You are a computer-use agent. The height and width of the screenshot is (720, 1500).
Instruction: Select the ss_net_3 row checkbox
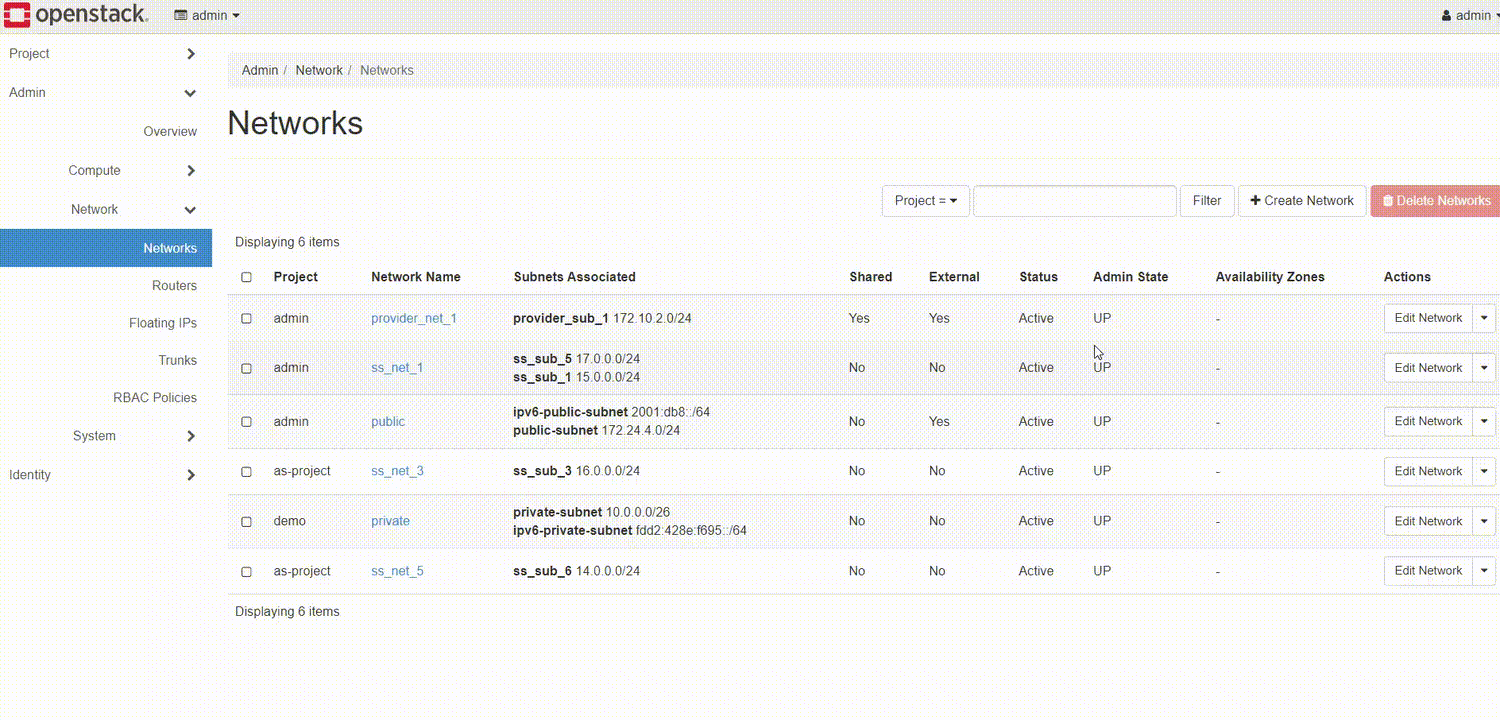(x=247, y=471)
